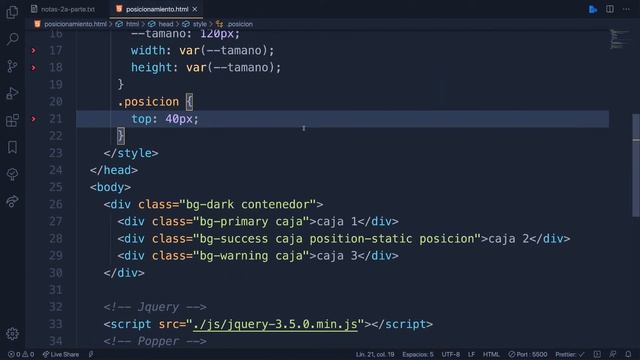Viewport: 640px width, 360px height.
Task: Click the 'caja 3' text on line 29
Action: pos(337,256)
